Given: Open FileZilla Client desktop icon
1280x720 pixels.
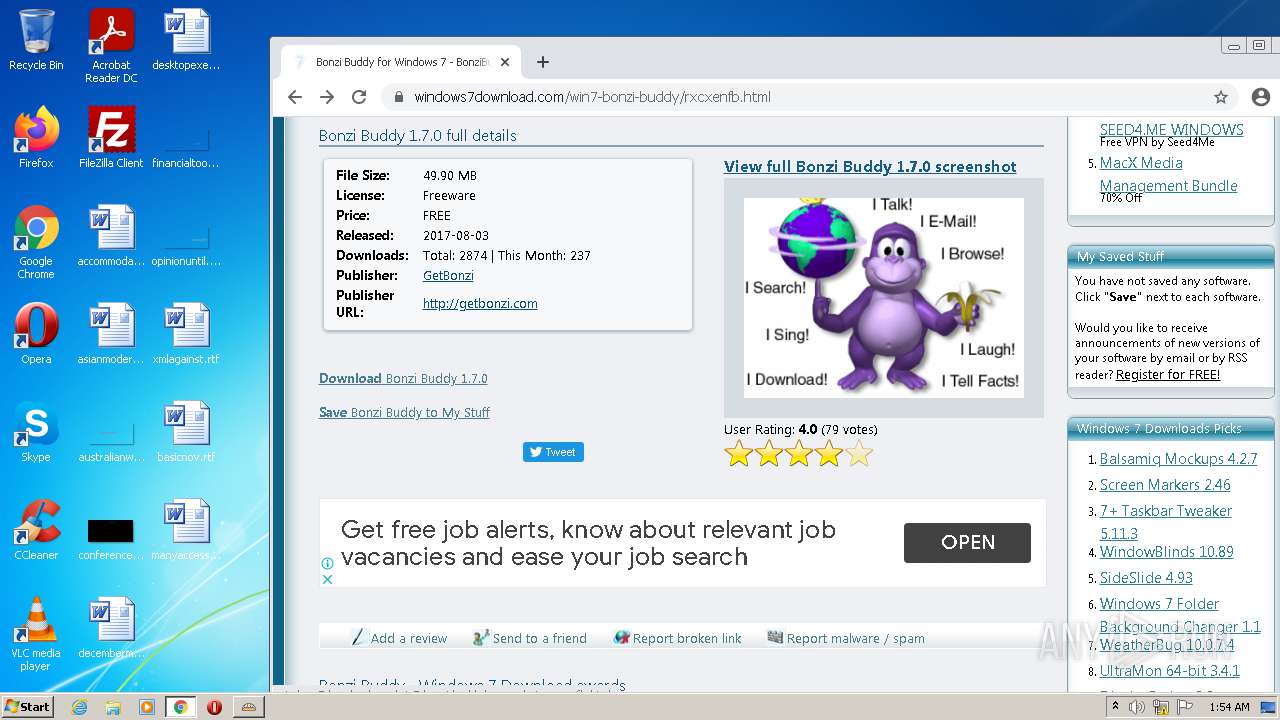Looking at the screenshot, I should (111, 138).
